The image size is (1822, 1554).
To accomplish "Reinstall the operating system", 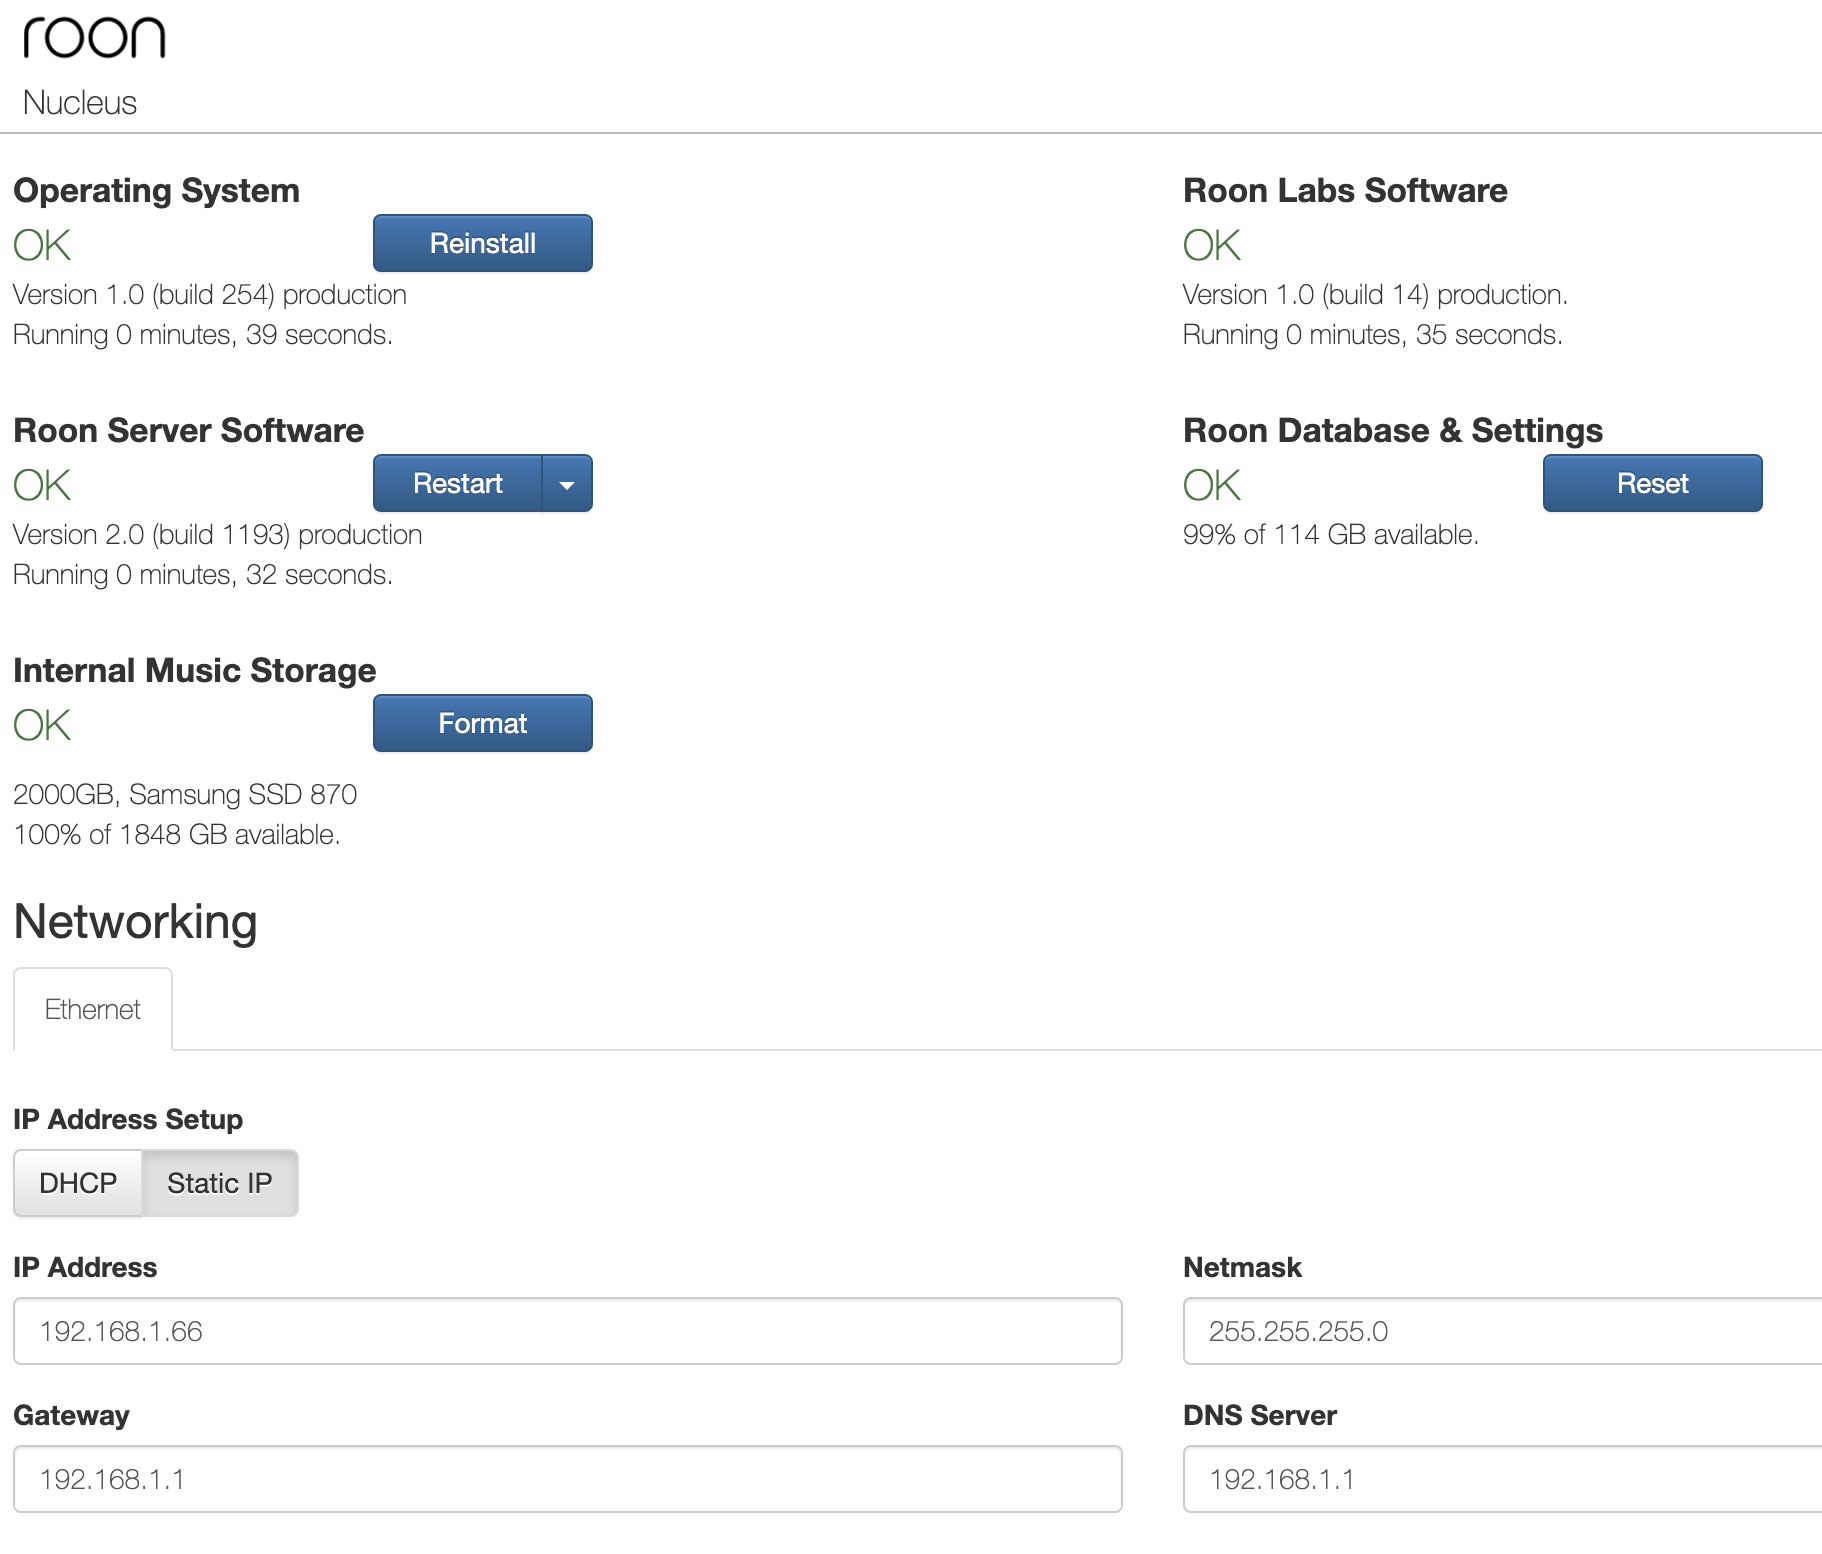I will pos(482,243).
